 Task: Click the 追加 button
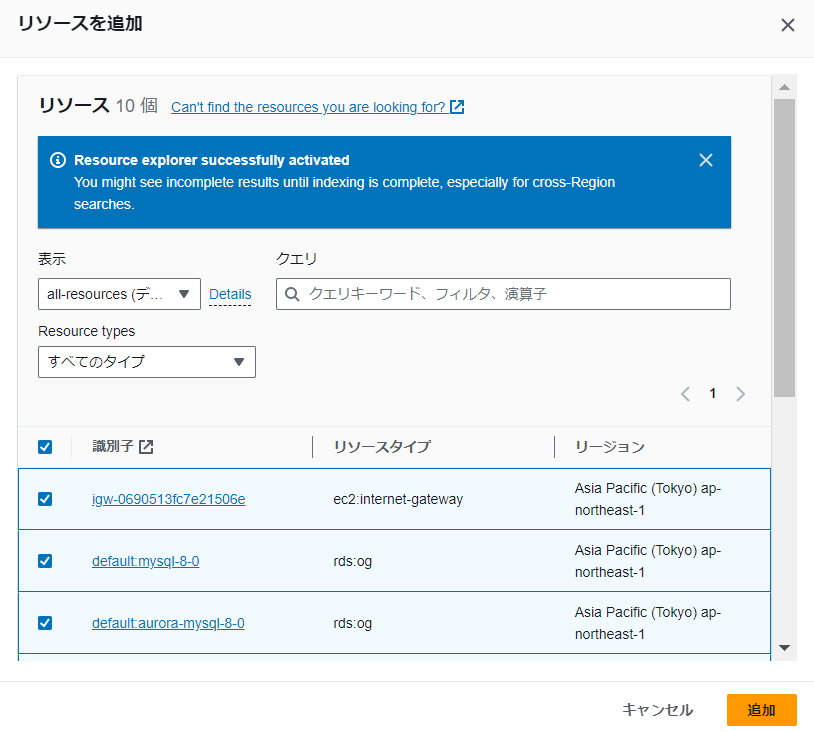762,710
